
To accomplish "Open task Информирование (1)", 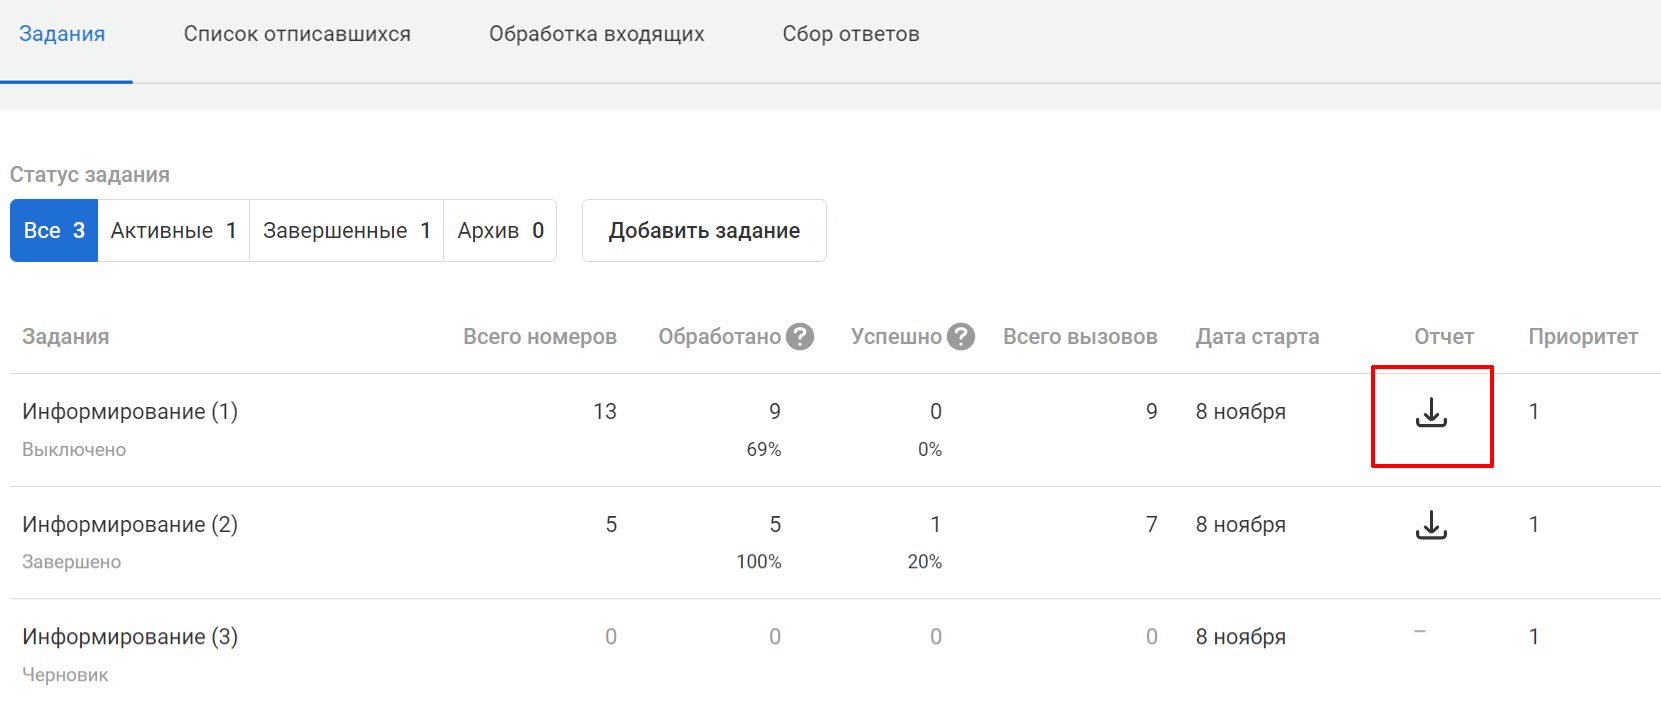I will pyautogui.click(x=130, y=412).
